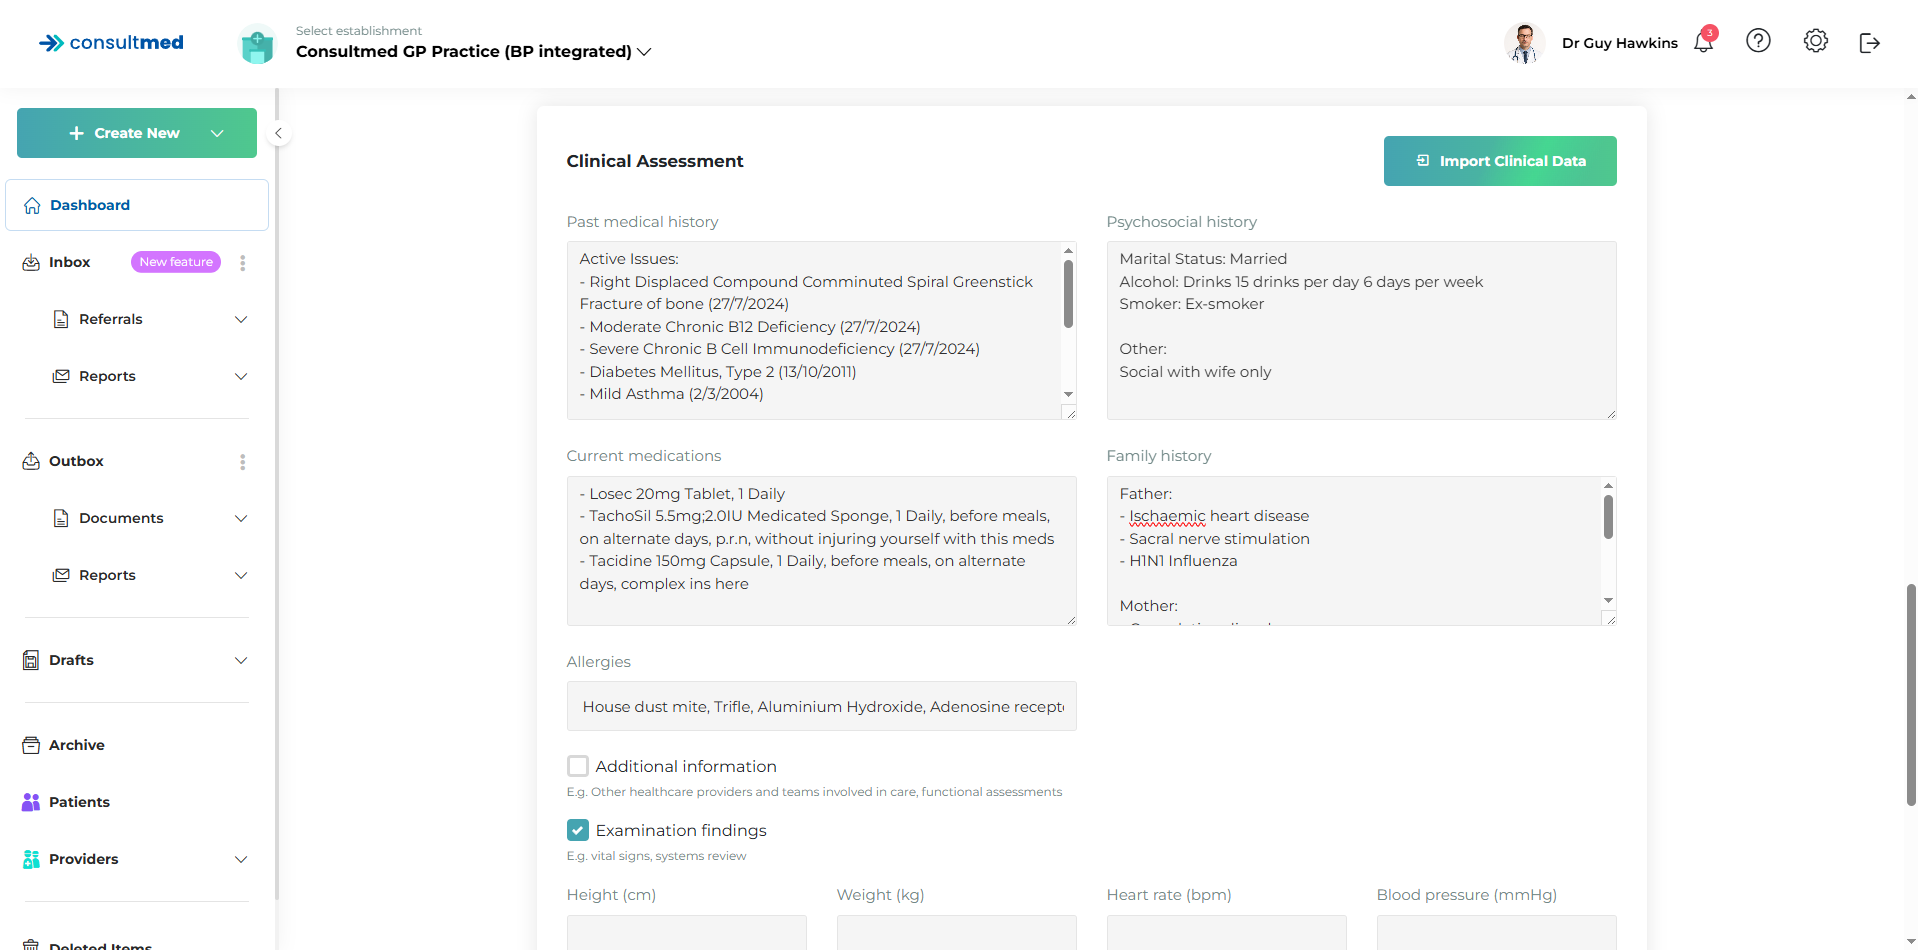Open the notifications bell
Screen dimensions: 1918x950
tap(1703, 42)
